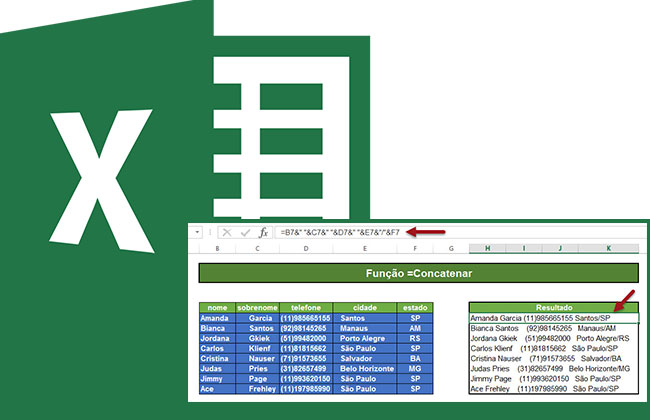
Task: Open Insert Function with the fx icon
Action: click(263, 233)
